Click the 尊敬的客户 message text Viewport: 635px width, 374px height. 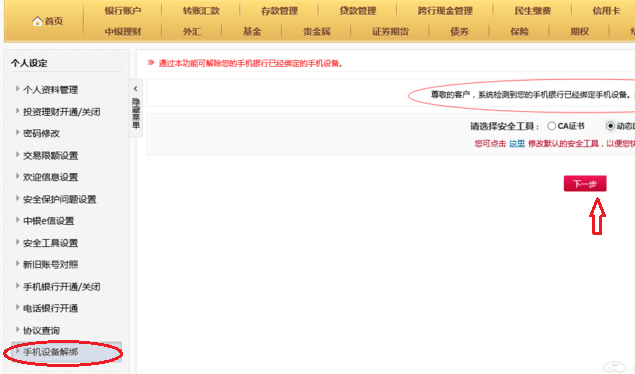tap(533, 95)
